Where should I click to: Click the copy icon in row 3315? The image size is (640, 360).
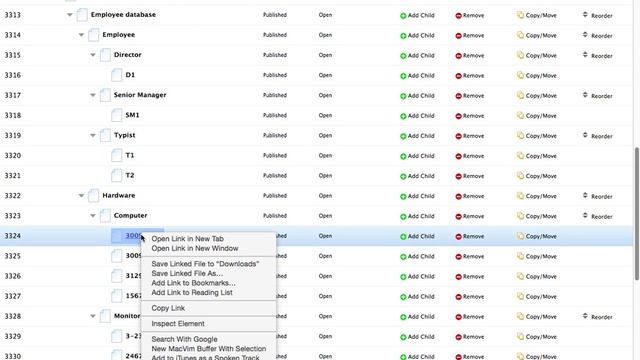(520, 55)
